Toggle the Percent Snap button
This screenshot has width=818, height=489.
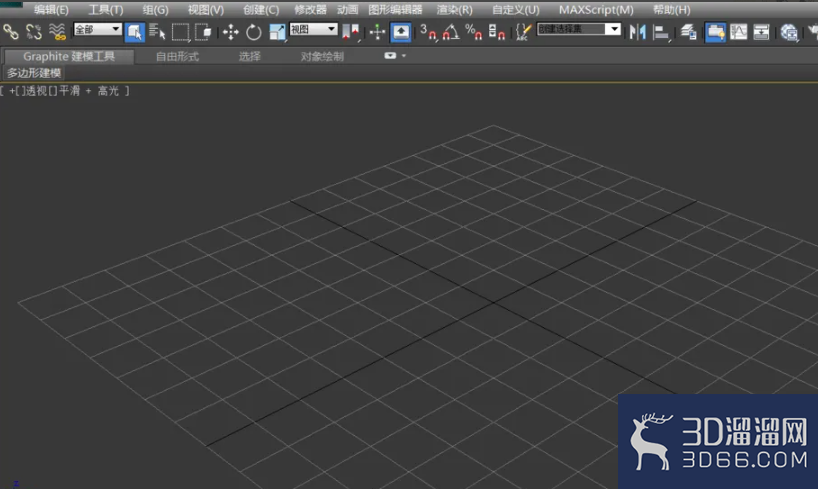point(474,32)
